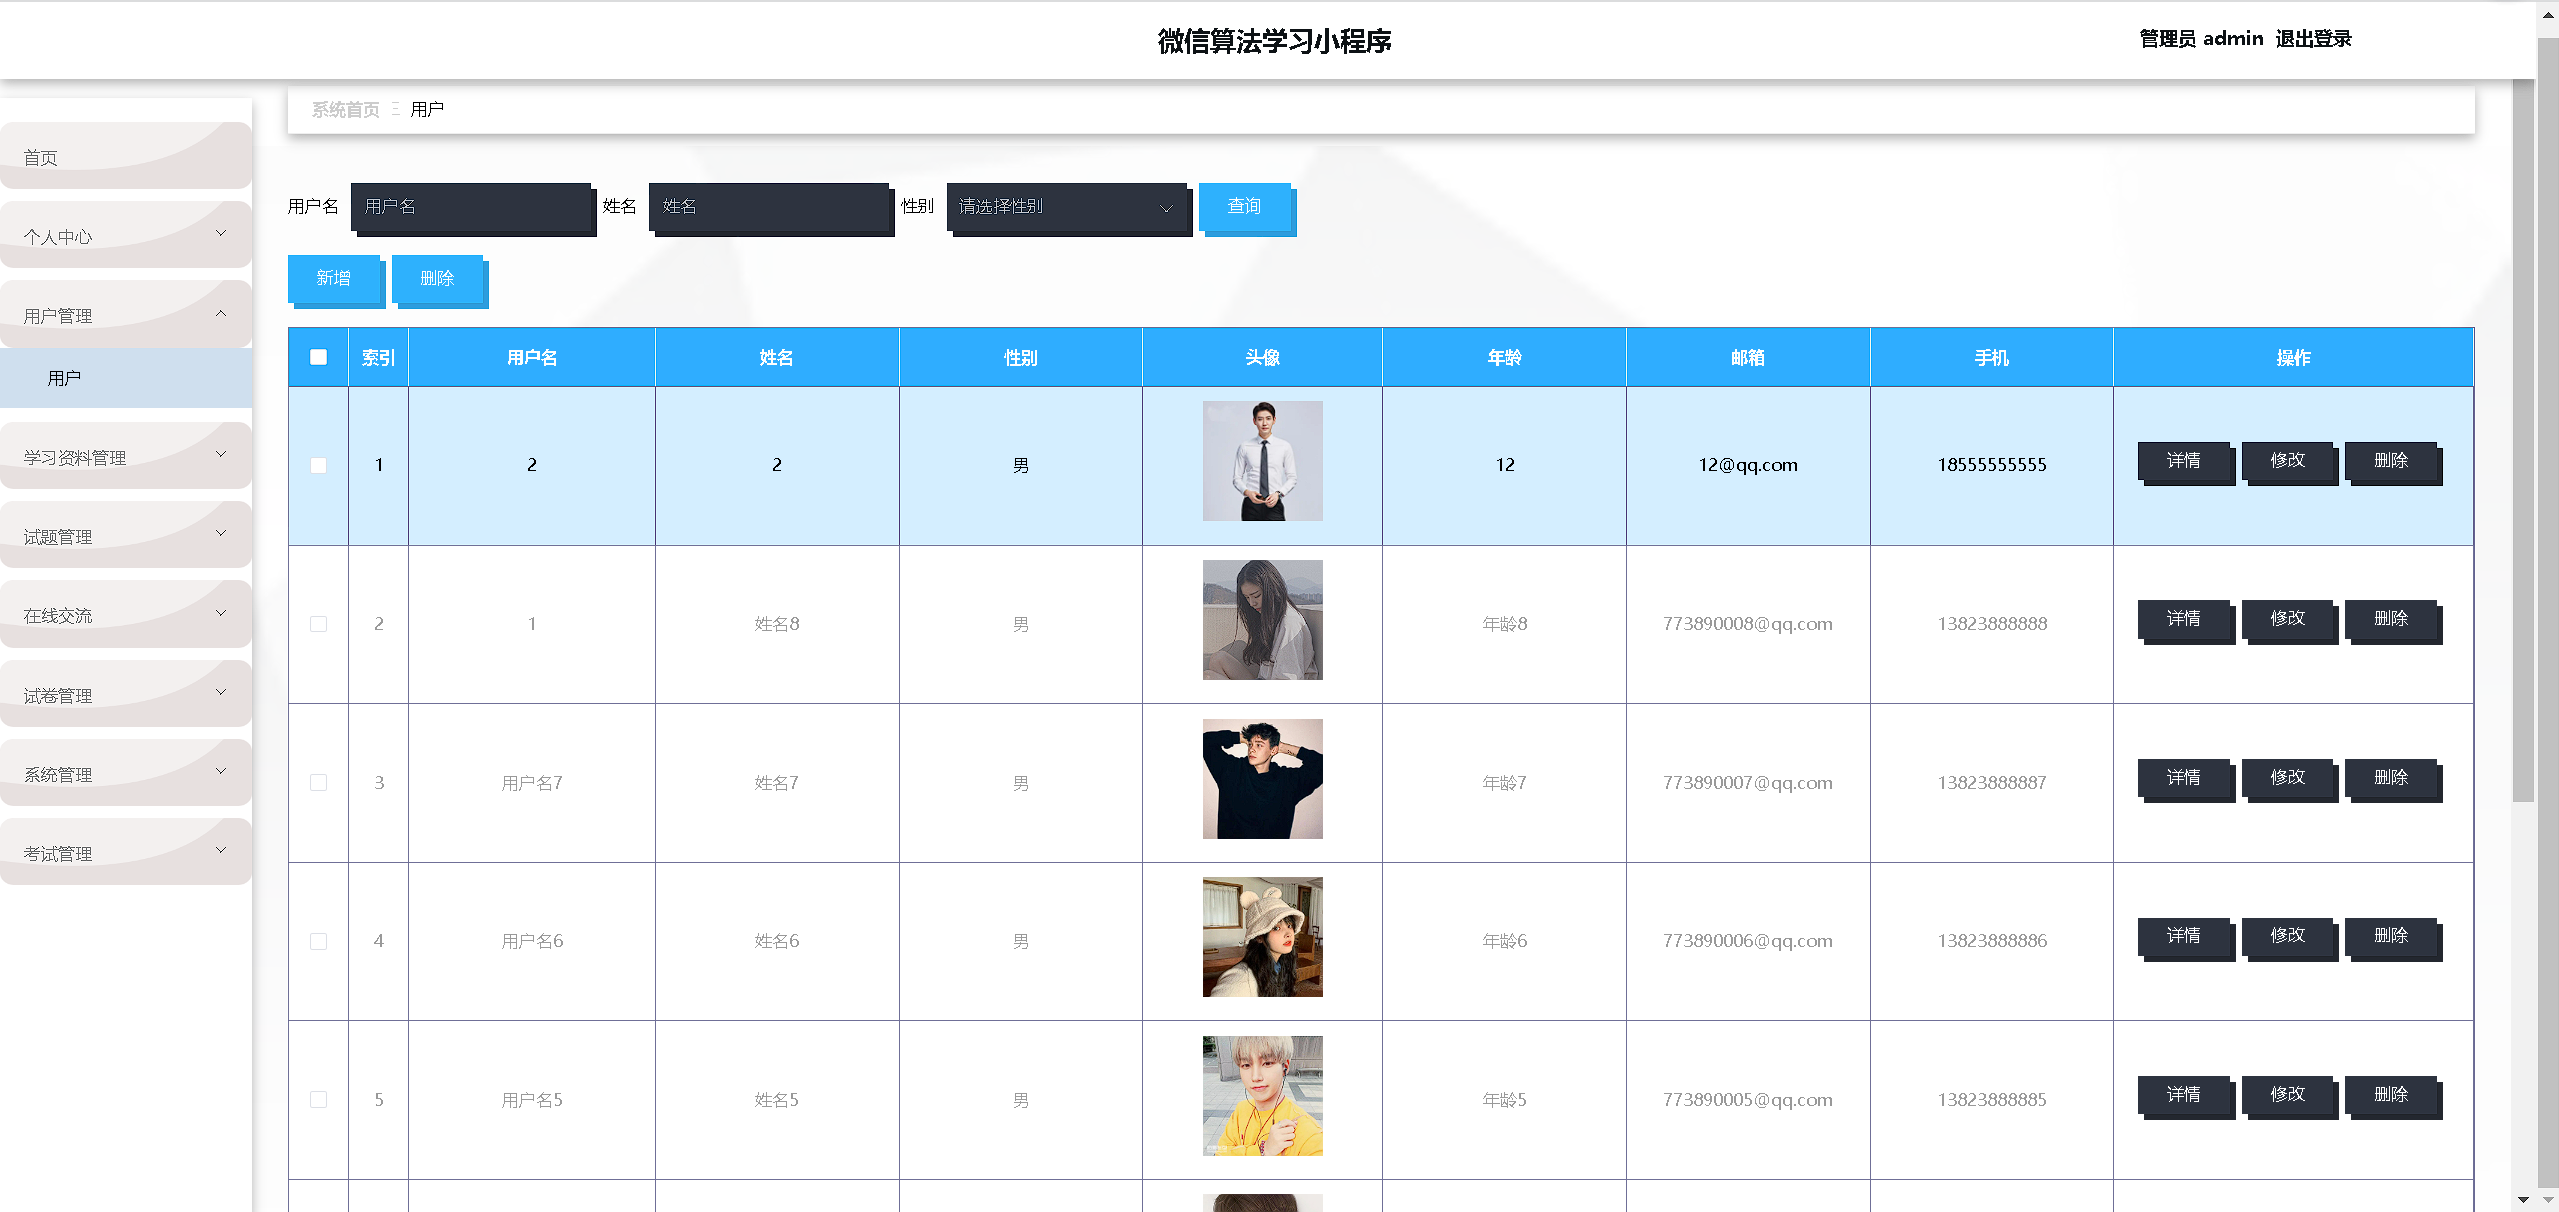Expand the 系统管理 sidebar menu
Viewport: 2559px width, 1212px height.
point(126,773)
